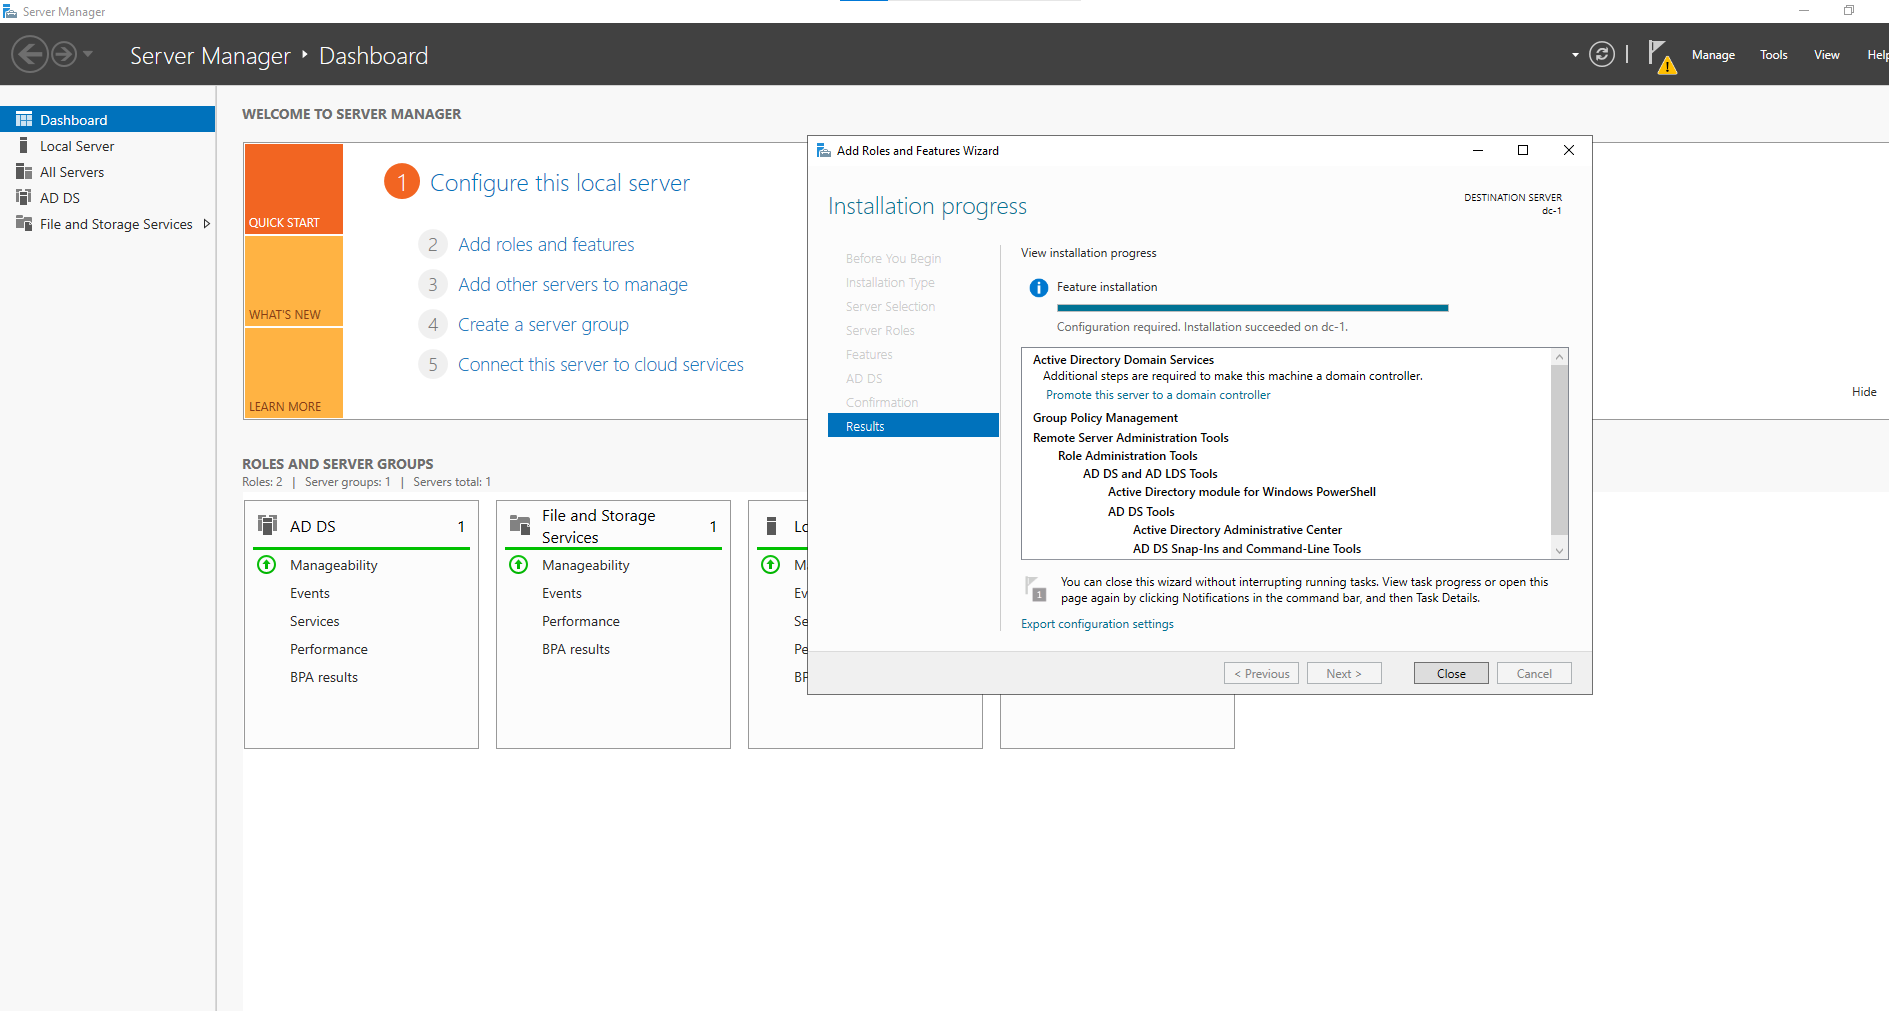Open AD DS Services row

coord(315,621)
